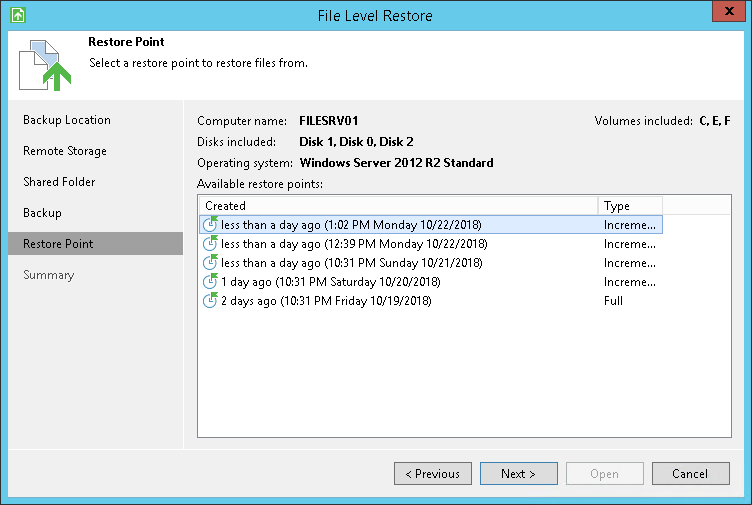Select restore point created 10:31 PM Sunday 10/21/2018

[431, 263]
